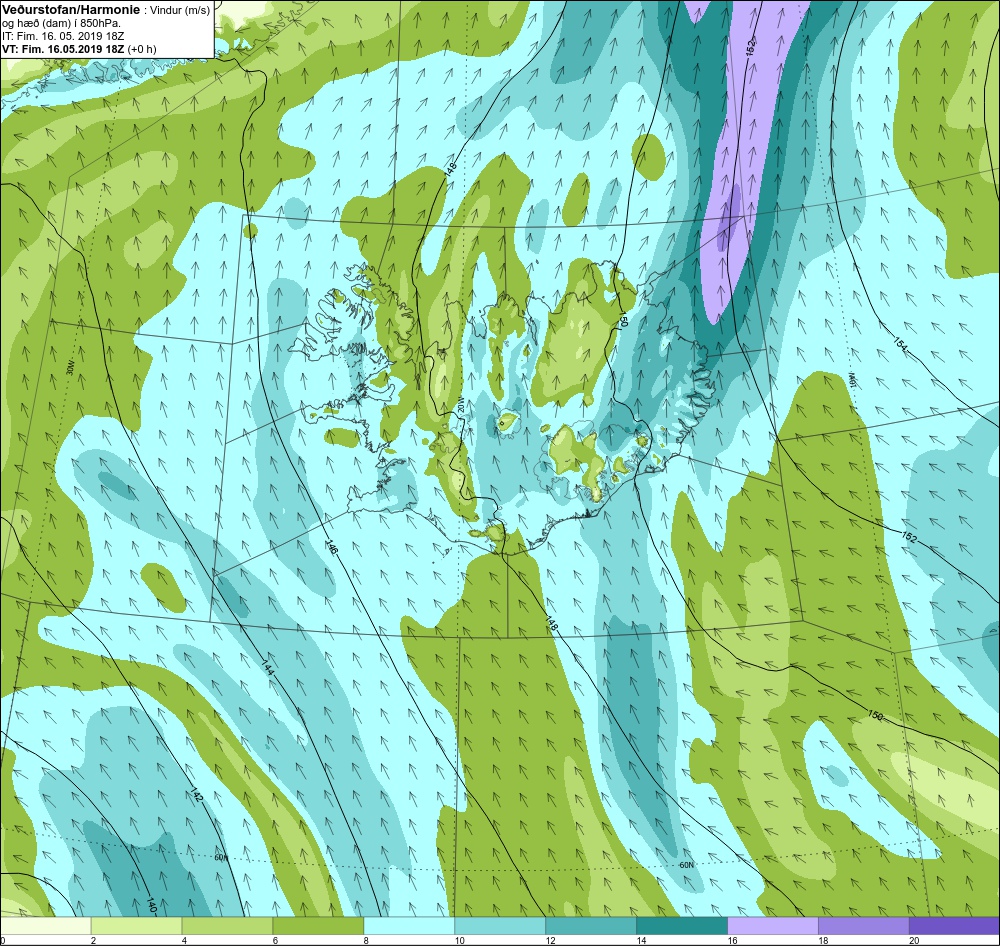Image resolution: width=1000 pixels, height=946 pixels.
Task: Choose the 14–16 m/s dark teal legend swatch
Action: coord(682,926)
